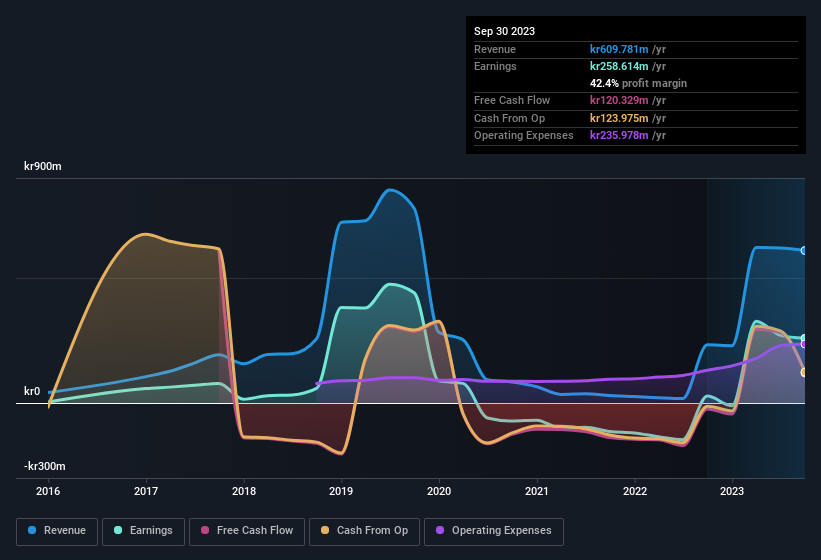Click the kr900m y-axis label
Screen dimensions: 821x560
42,166
